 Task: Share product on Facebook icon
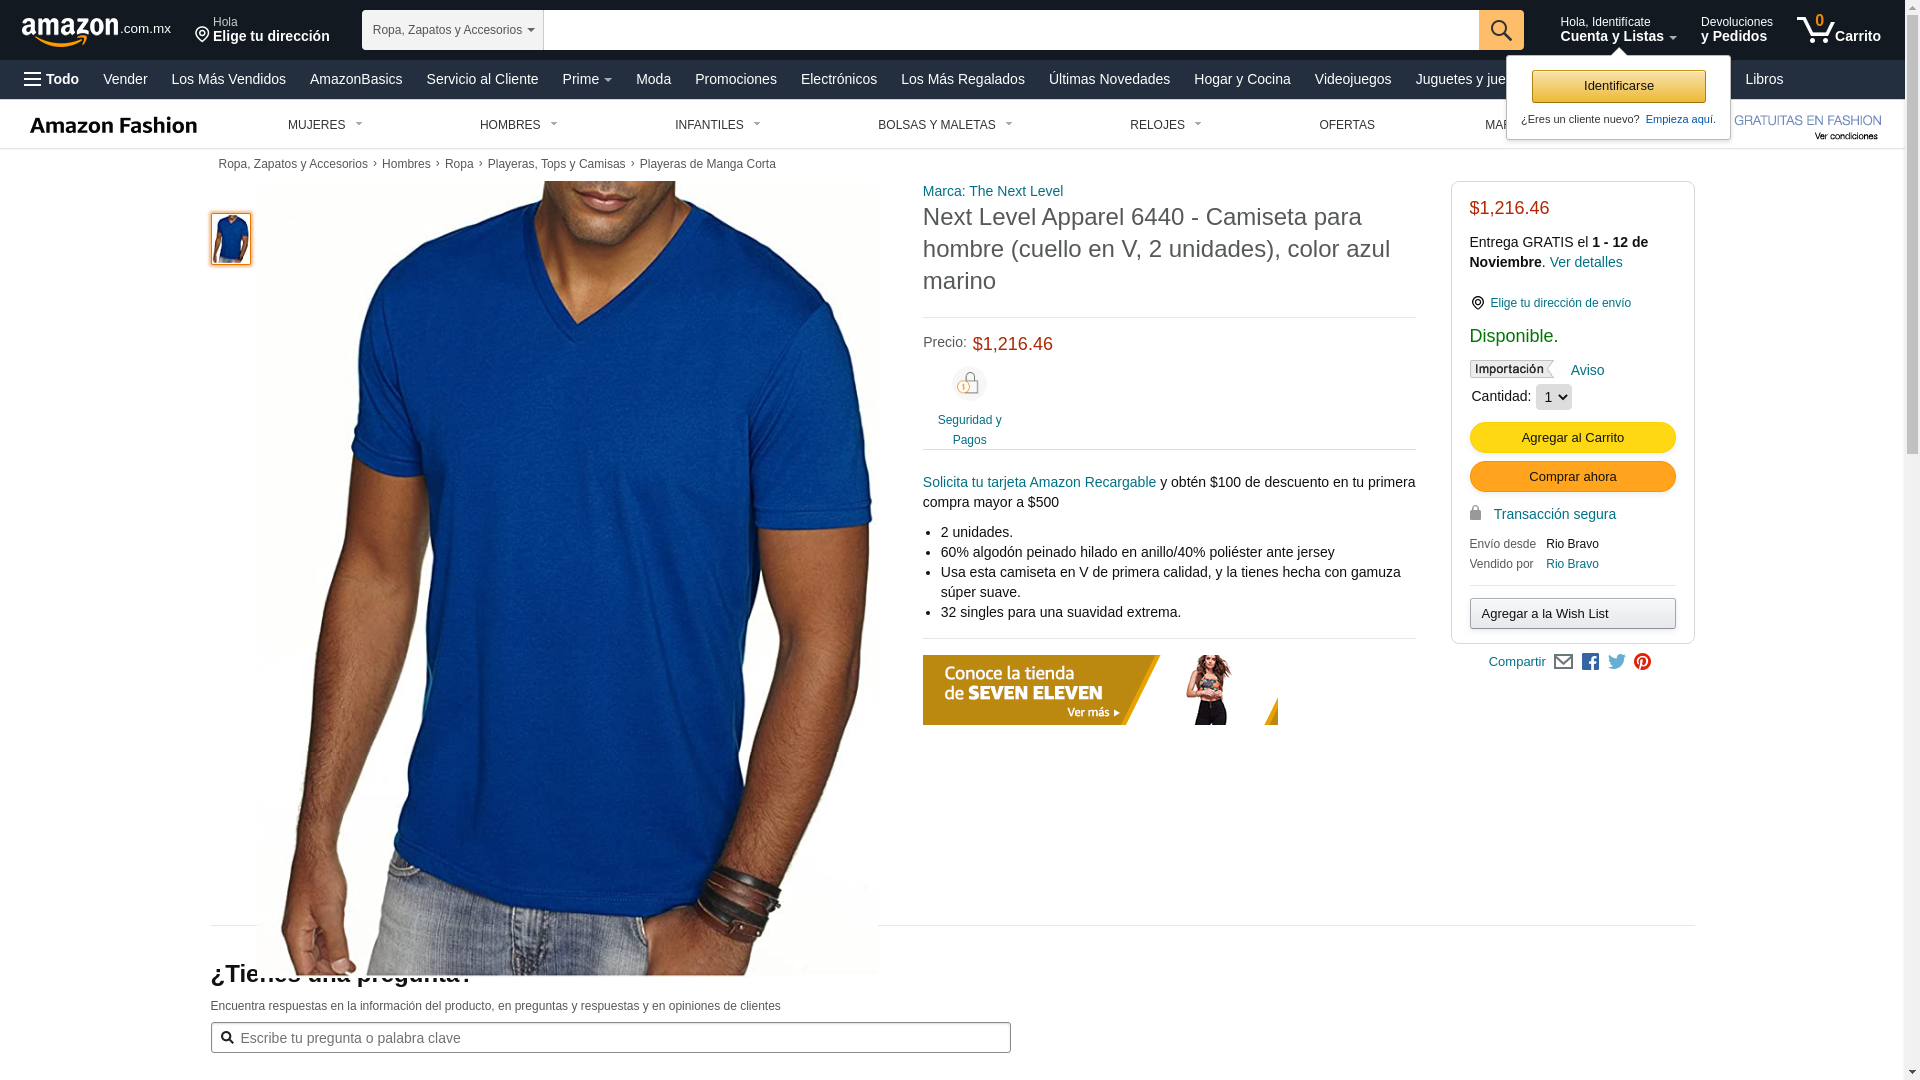click(1590, 662)
